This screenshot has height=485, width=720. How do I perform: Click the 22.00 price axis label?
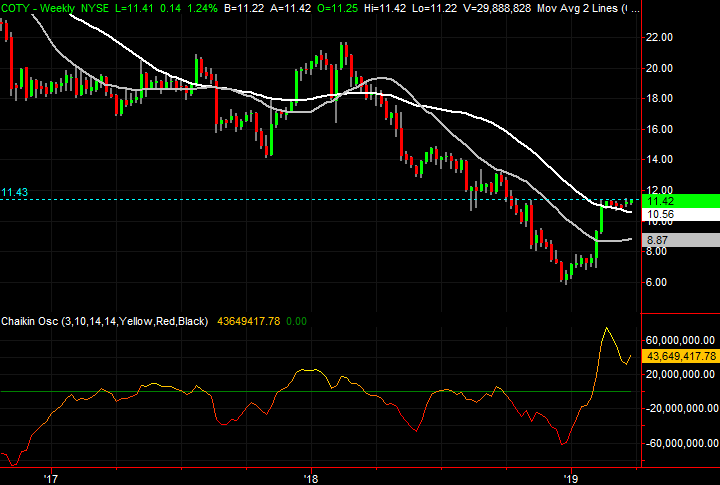pos(661,38)
